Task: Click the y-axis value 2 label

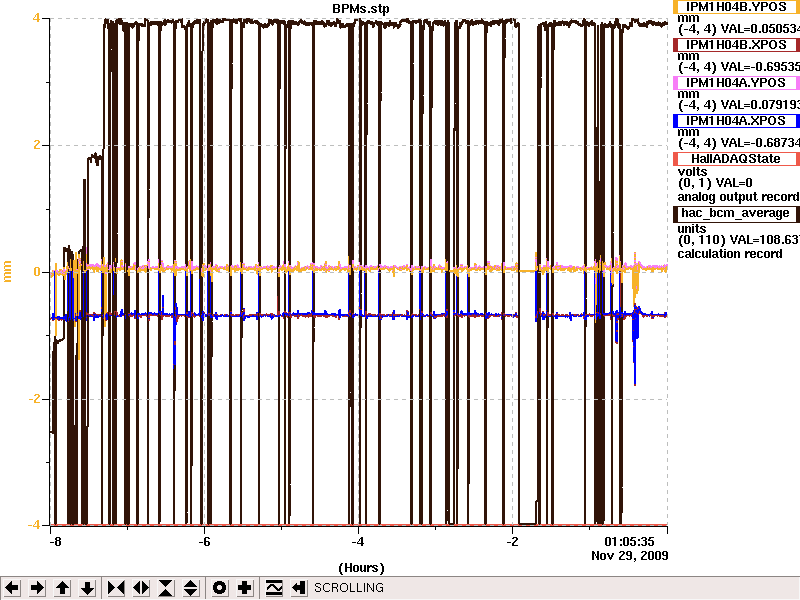Action: pos(37,145)
